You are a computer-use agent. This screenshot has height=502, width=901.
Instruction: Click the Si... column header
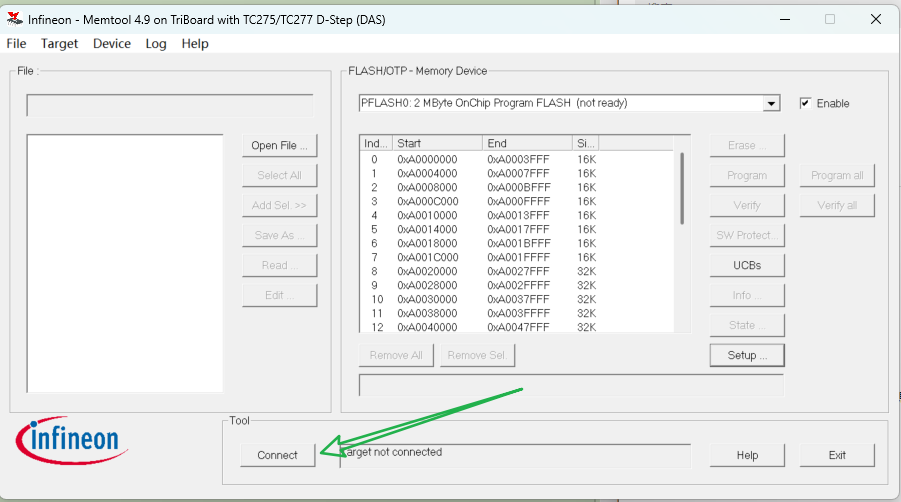coord(586,143)
